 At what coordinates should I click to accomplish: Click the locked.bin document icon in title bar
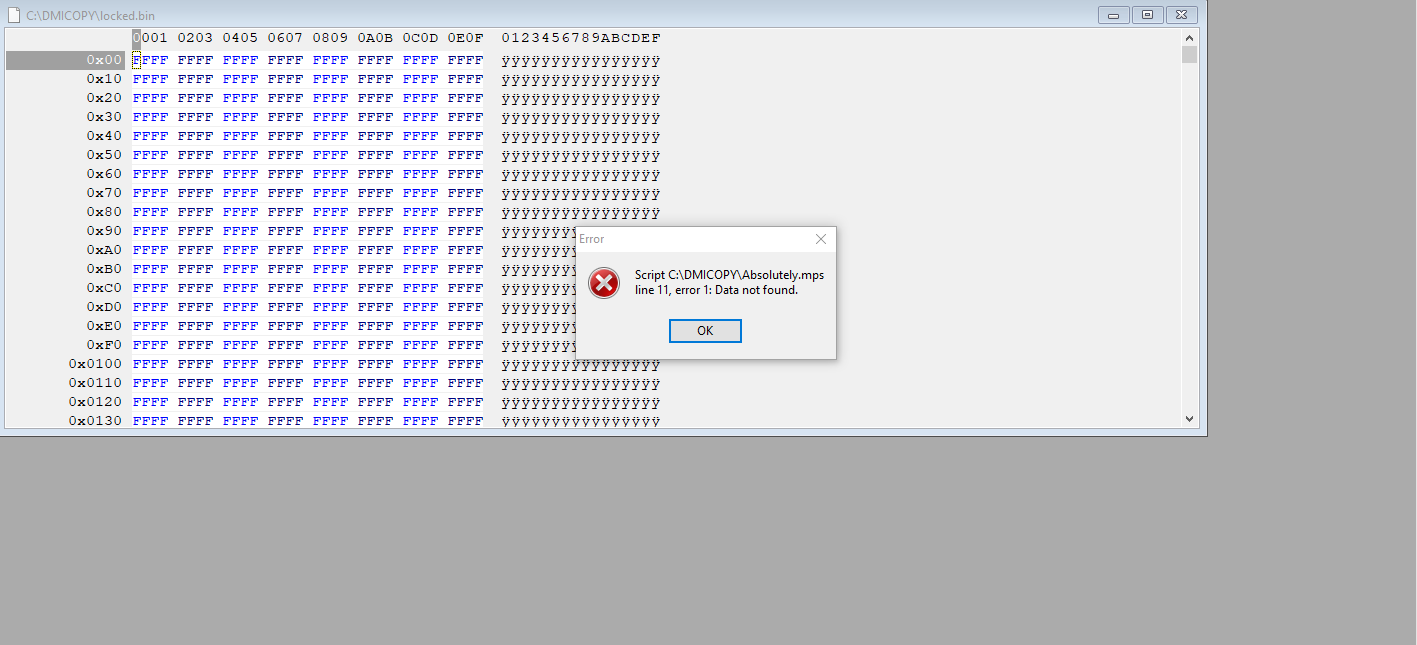coord(13,16)
